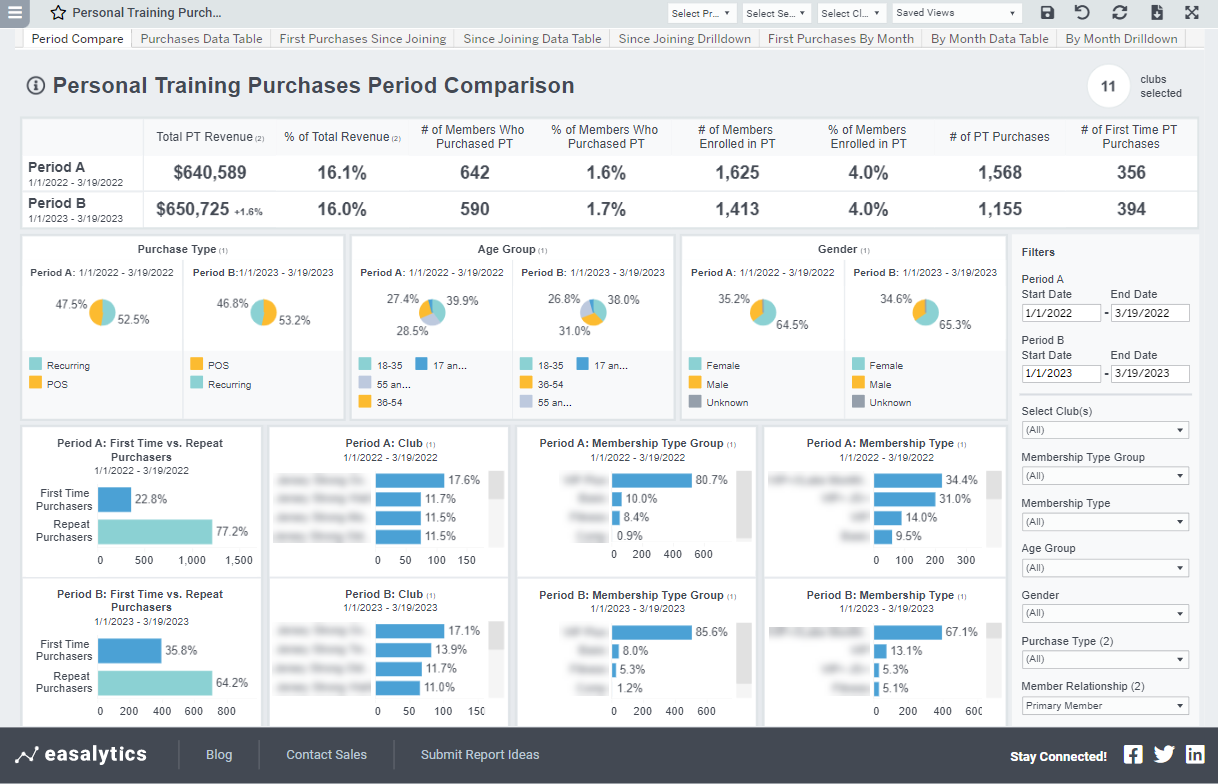
Task: Undo recent changes with the reset icon
Action: (x=1084, y=13)
